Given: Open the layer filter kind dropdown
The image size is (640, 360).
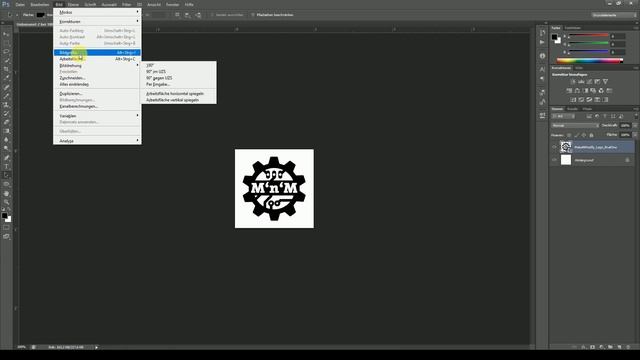Looking at the screenshot, I should tap(563, 116).
